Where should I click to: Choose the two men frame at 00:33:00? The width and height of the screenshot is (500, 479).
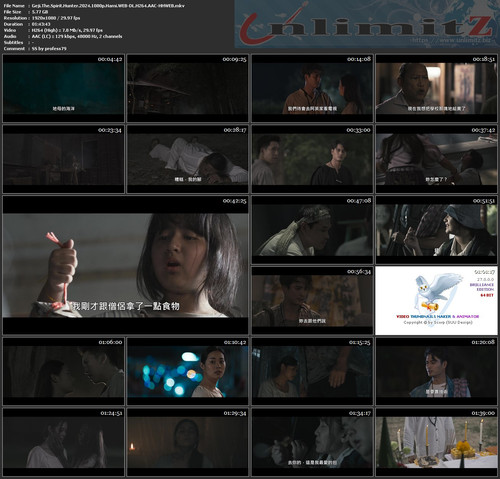pos(312,159)
